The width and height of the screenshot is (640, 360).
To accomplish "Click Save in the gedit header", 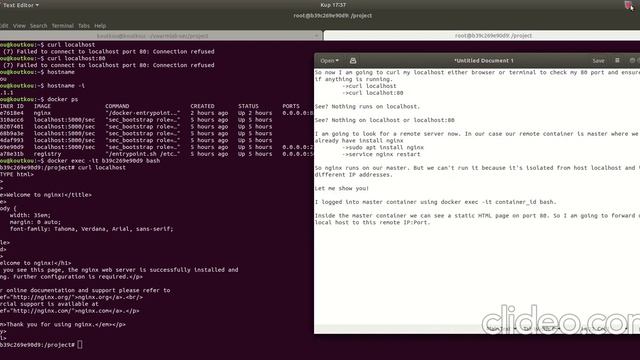I will point(598,60).
